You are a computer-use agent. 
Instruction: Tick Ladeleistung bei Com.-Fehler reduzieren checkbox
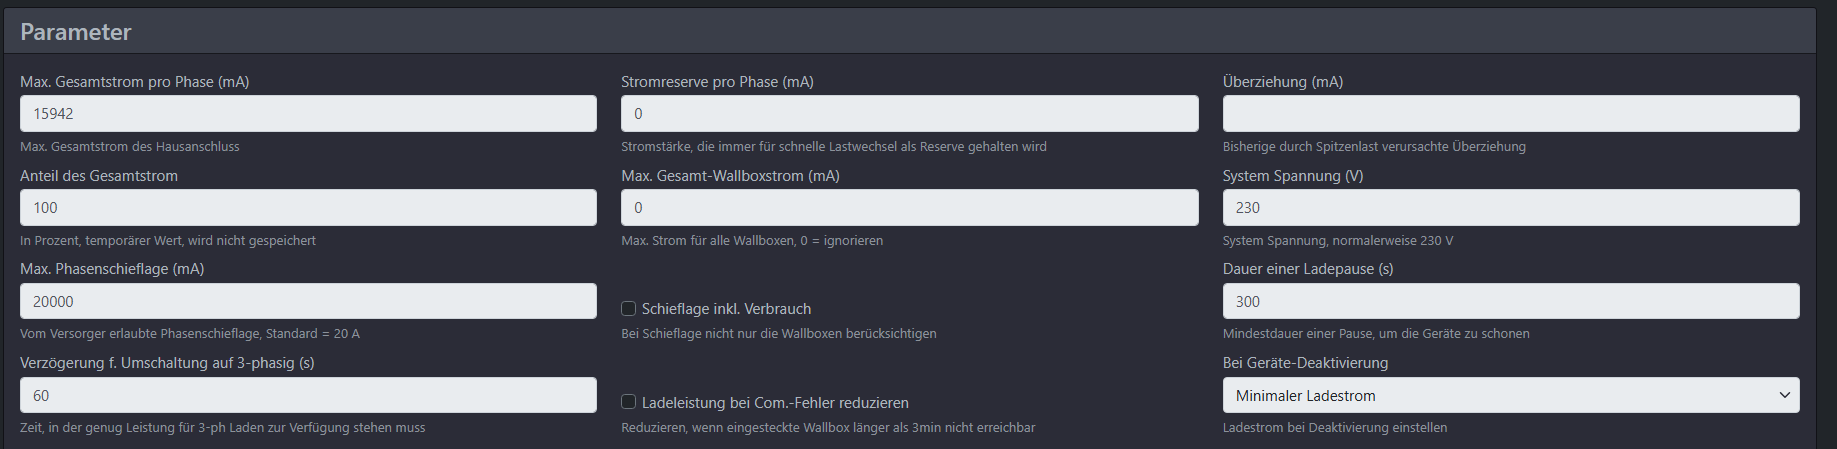click(629, 402)
